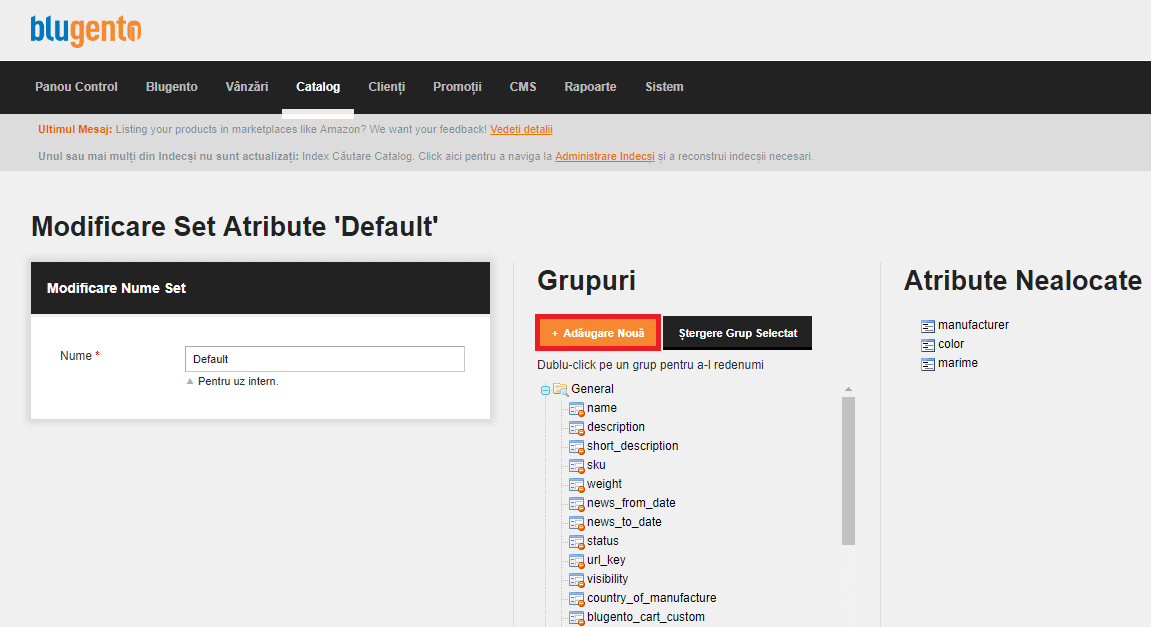Select the color unassigned attribute
This screenshot has height=627, width=1151.
tap(951, 344)
